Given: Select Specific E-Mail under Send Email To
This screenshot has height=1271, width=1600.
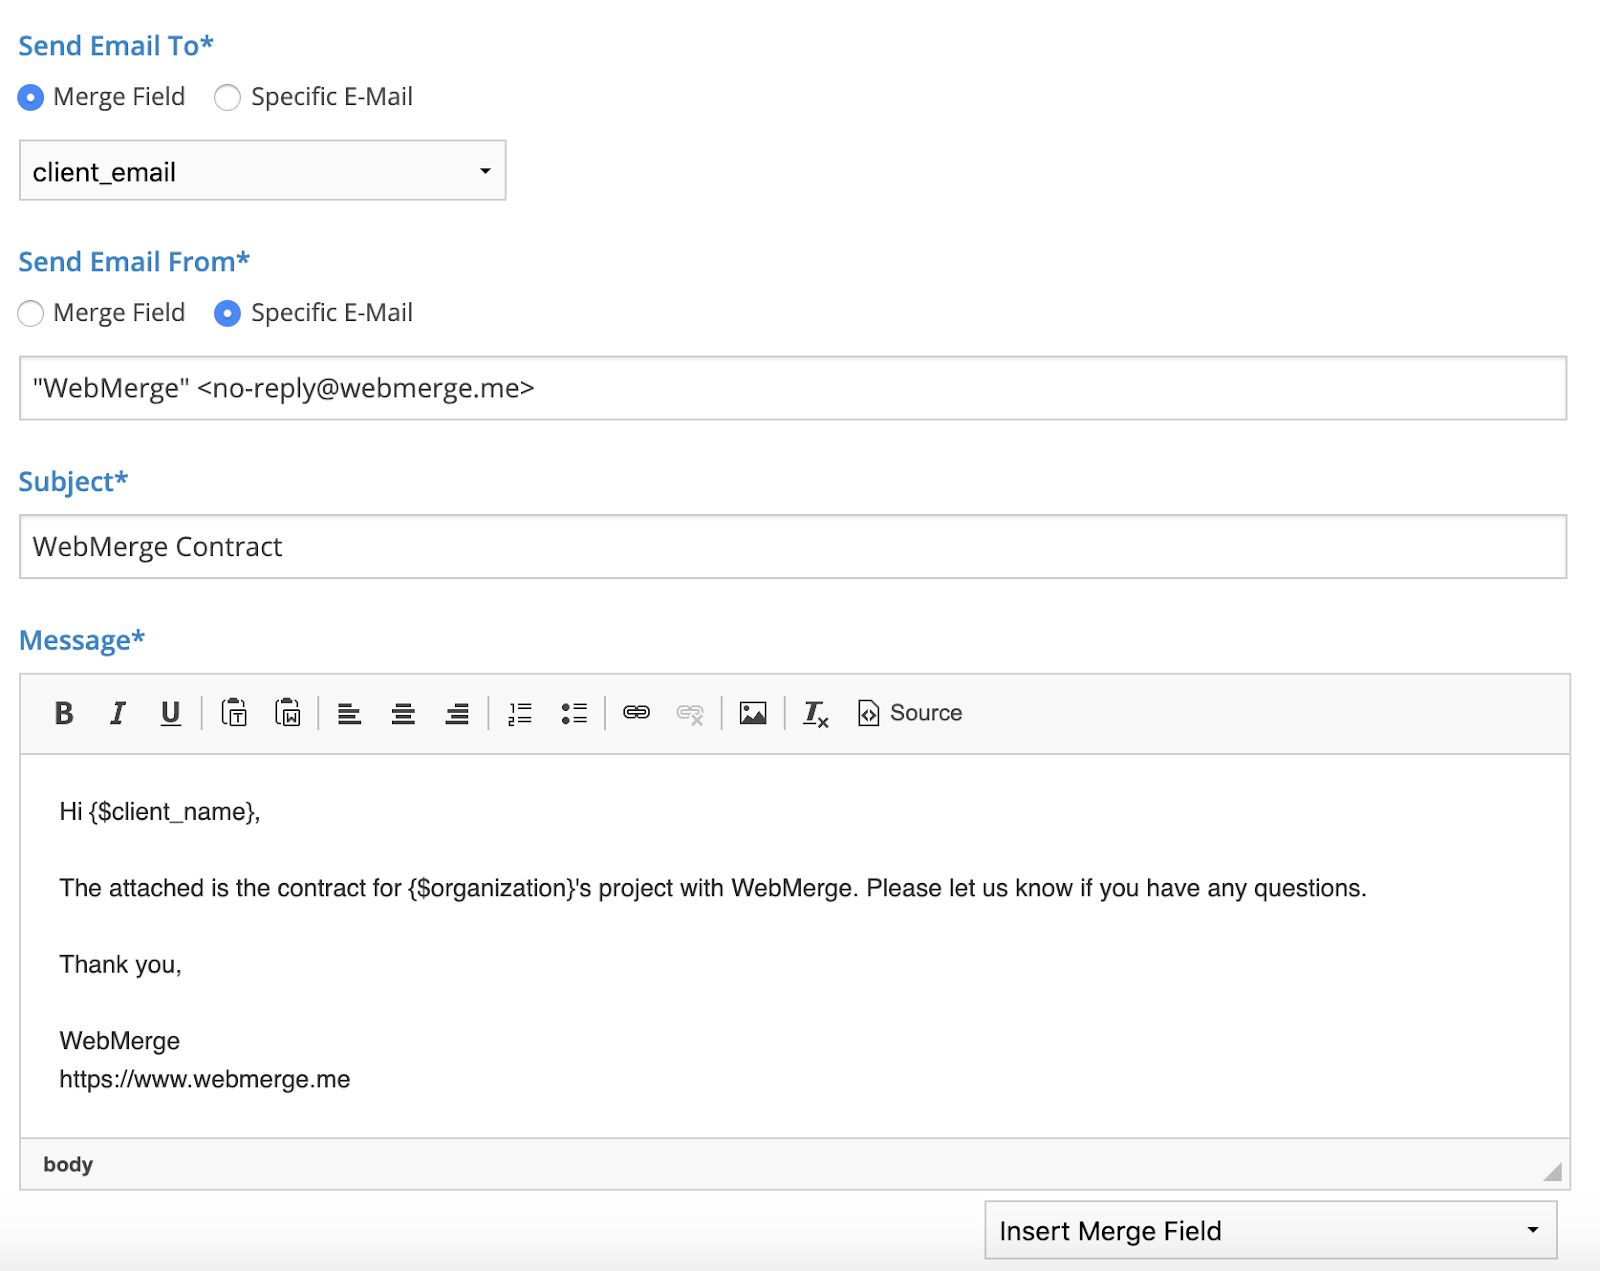Looking at the screenshot, I should tap(228, 97).
